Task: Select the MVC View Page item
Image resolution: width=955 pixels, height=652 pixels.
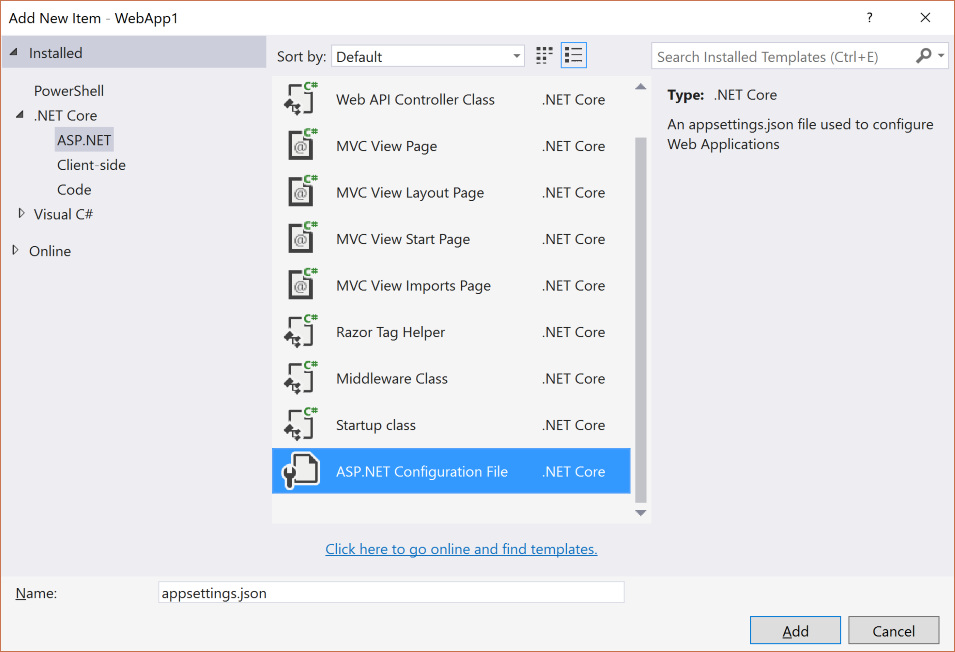Action: pyautogui.click(x=451, y=146)
